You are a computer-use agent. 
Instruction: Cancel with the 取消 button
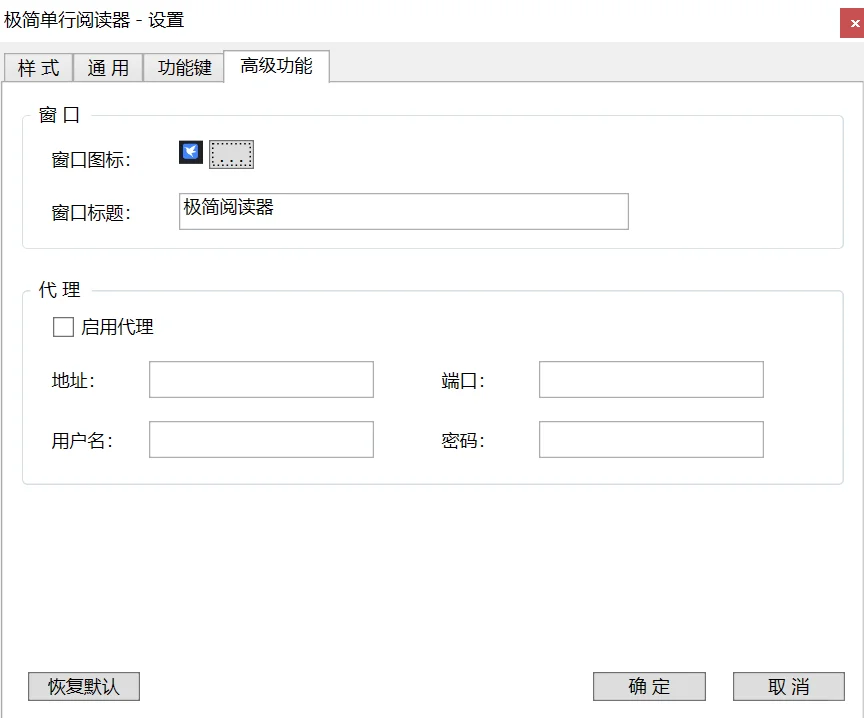(x=789, y=687)
